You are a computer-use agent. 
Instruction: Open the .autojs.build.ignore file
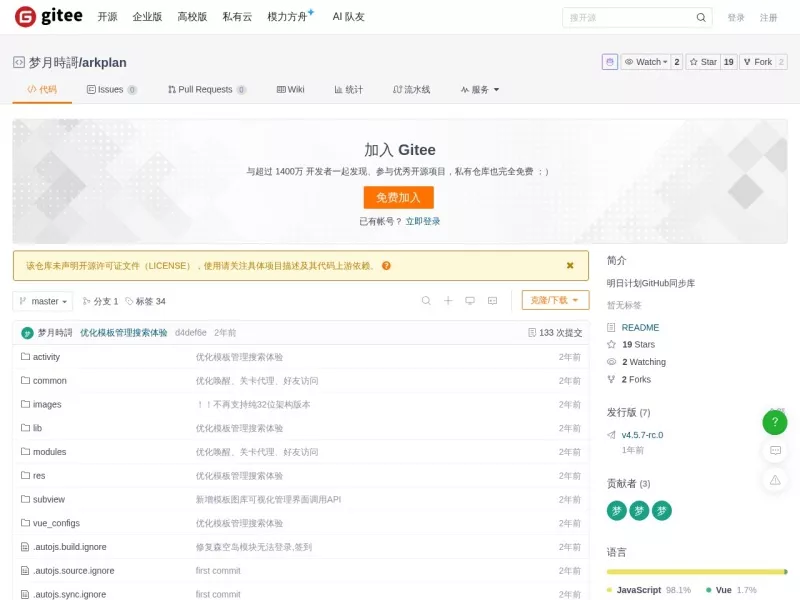point(69,547)
